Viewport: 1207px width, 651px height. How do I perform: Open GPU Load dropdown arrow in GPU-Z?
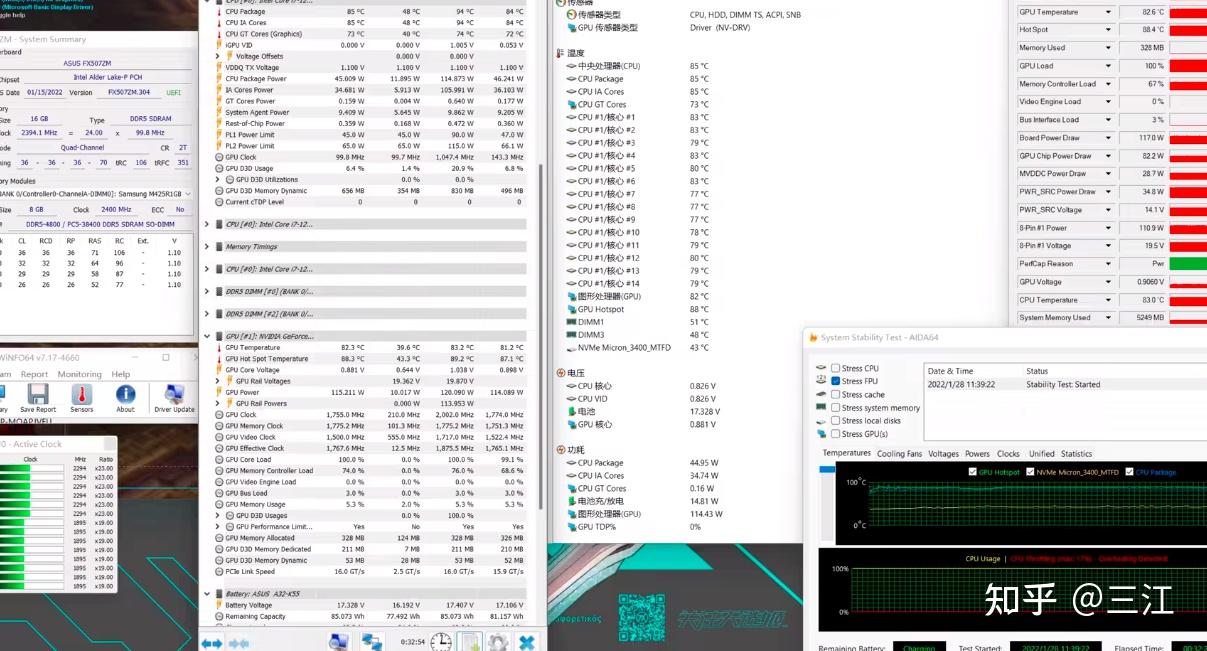[x=1108, y=66]
